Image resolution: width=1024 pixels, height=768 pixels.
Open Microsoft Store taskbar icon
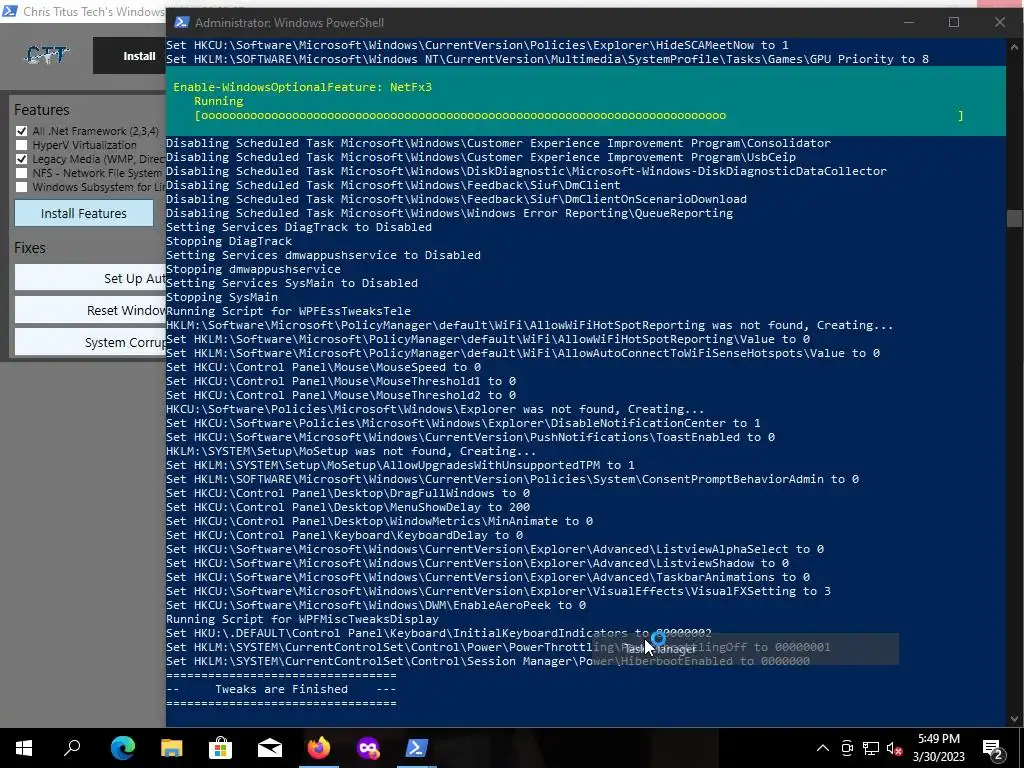[x=221, y=748]
